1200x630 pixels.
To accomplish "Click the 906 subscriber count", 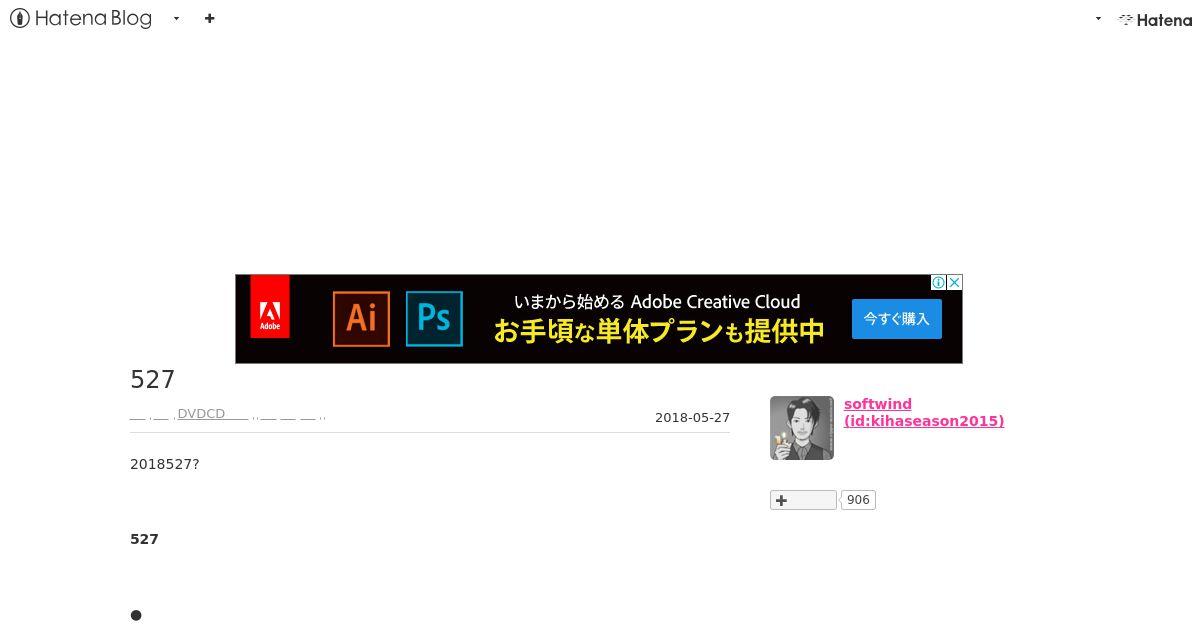I will pos(858,500).
